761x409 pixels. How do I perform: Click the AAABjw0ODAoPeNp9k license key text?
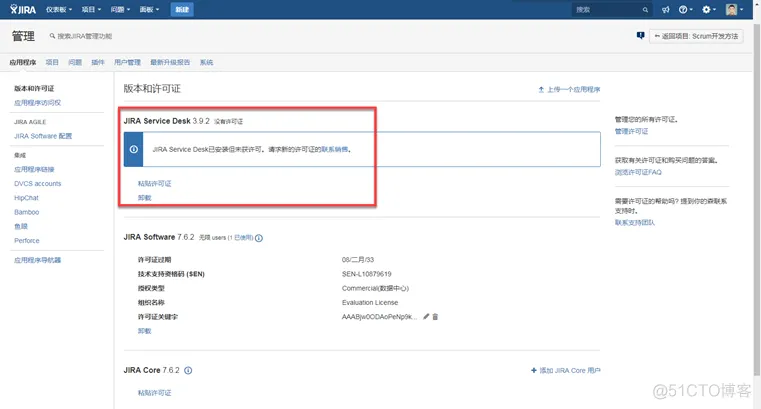379,316
